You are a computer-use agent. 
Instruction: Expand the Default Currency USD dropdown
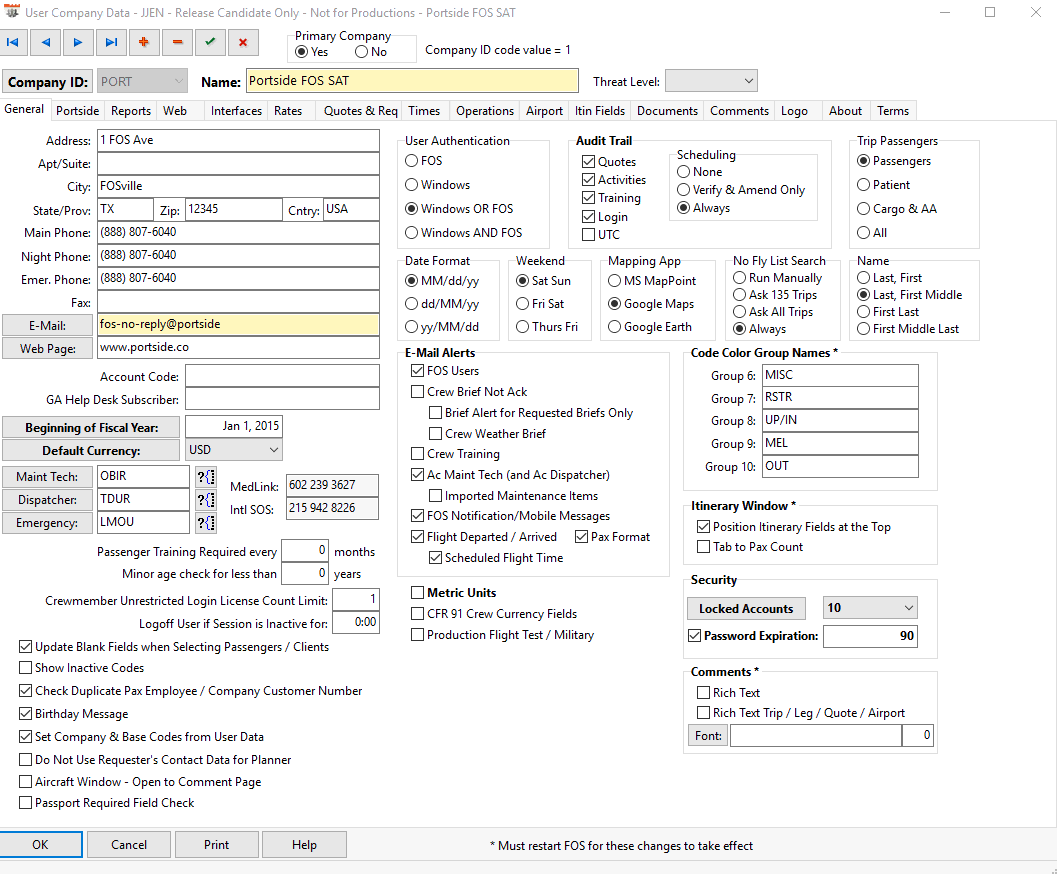(233, 451)
